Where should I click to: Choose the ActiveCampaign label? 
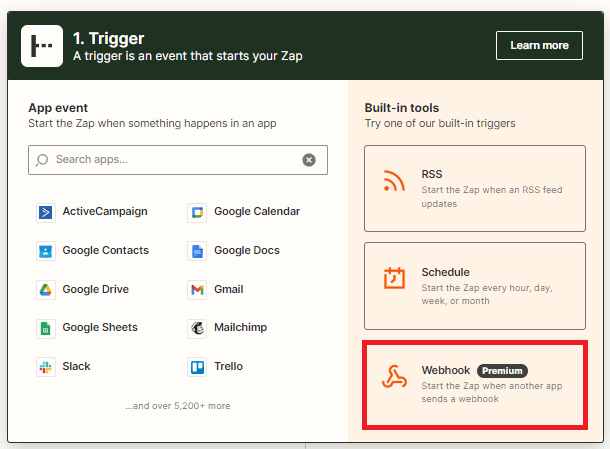(x=105, y=211)
